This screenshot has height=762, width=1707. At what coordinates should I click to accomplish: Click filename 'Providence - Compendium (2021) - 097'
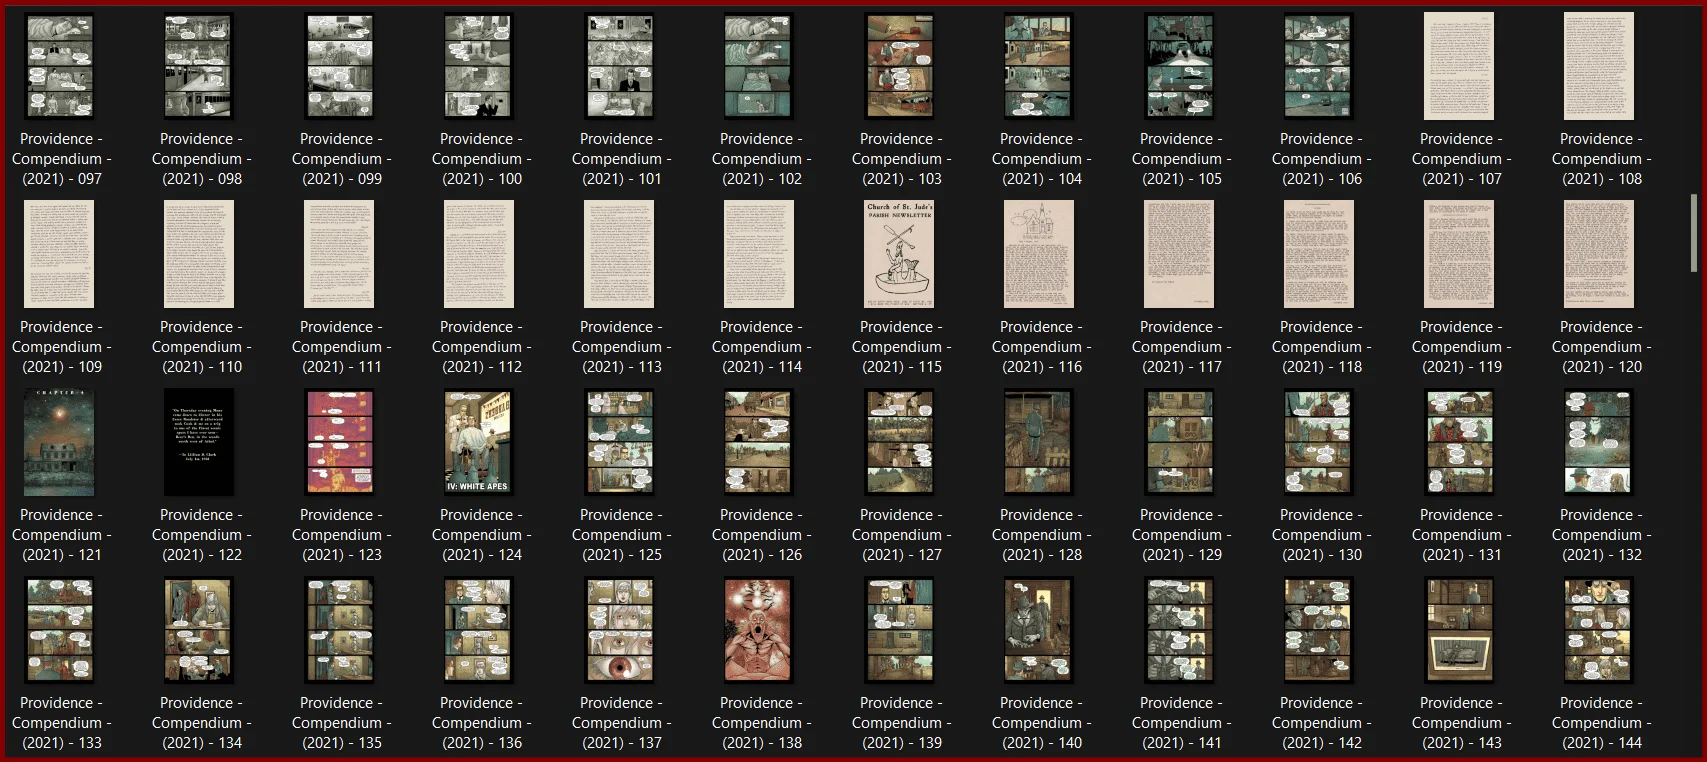pyautogui.click(x=61, y=159)
